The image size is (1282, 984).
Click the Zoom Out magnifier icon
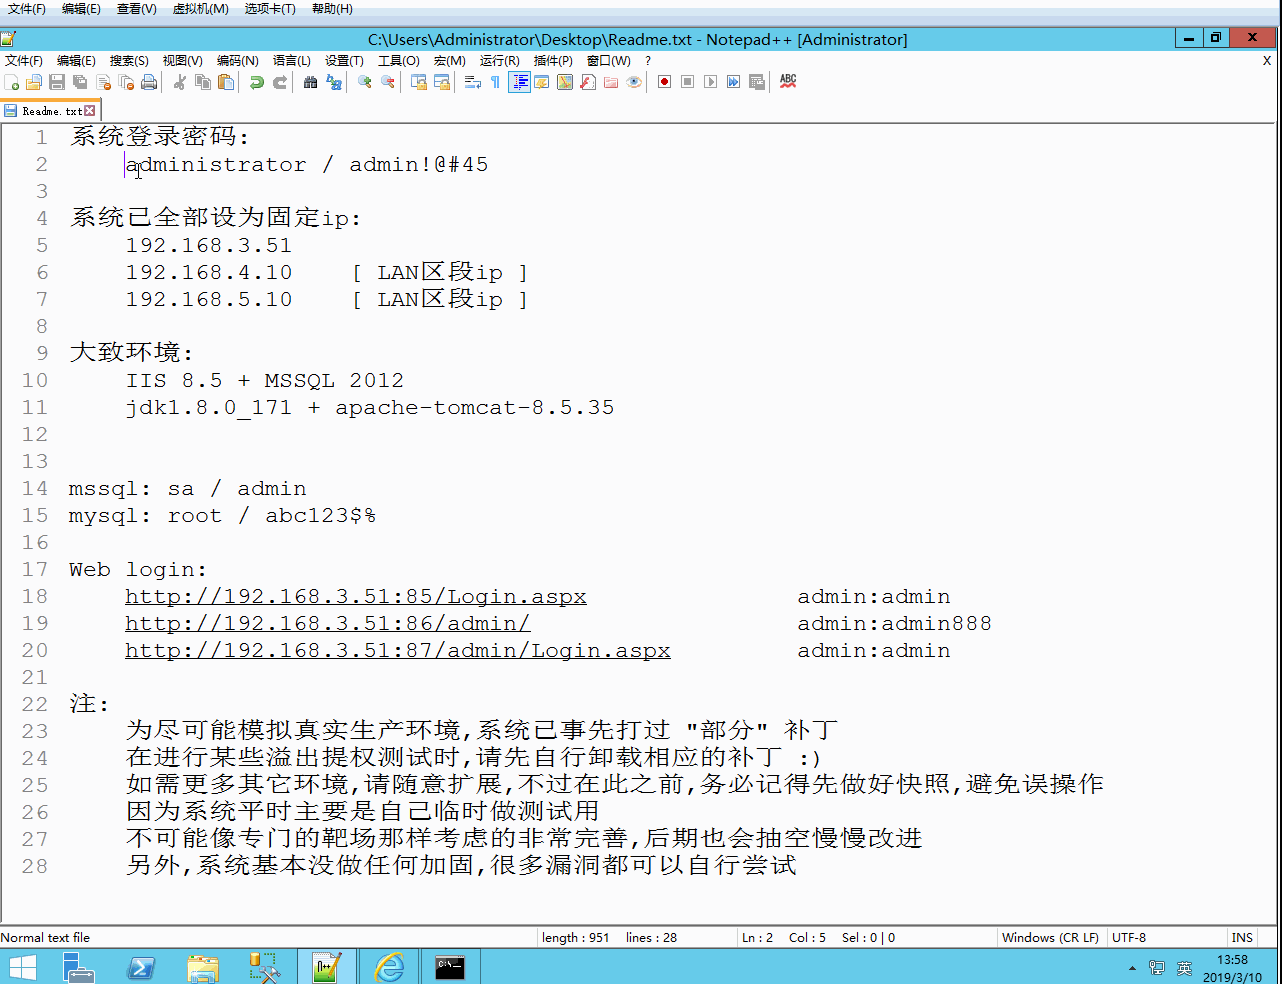388,82
